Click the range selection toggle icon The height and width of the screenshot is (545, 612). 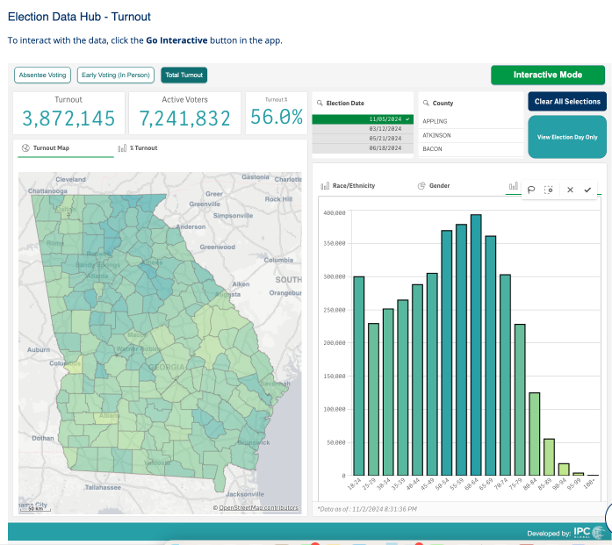(549, 188)
